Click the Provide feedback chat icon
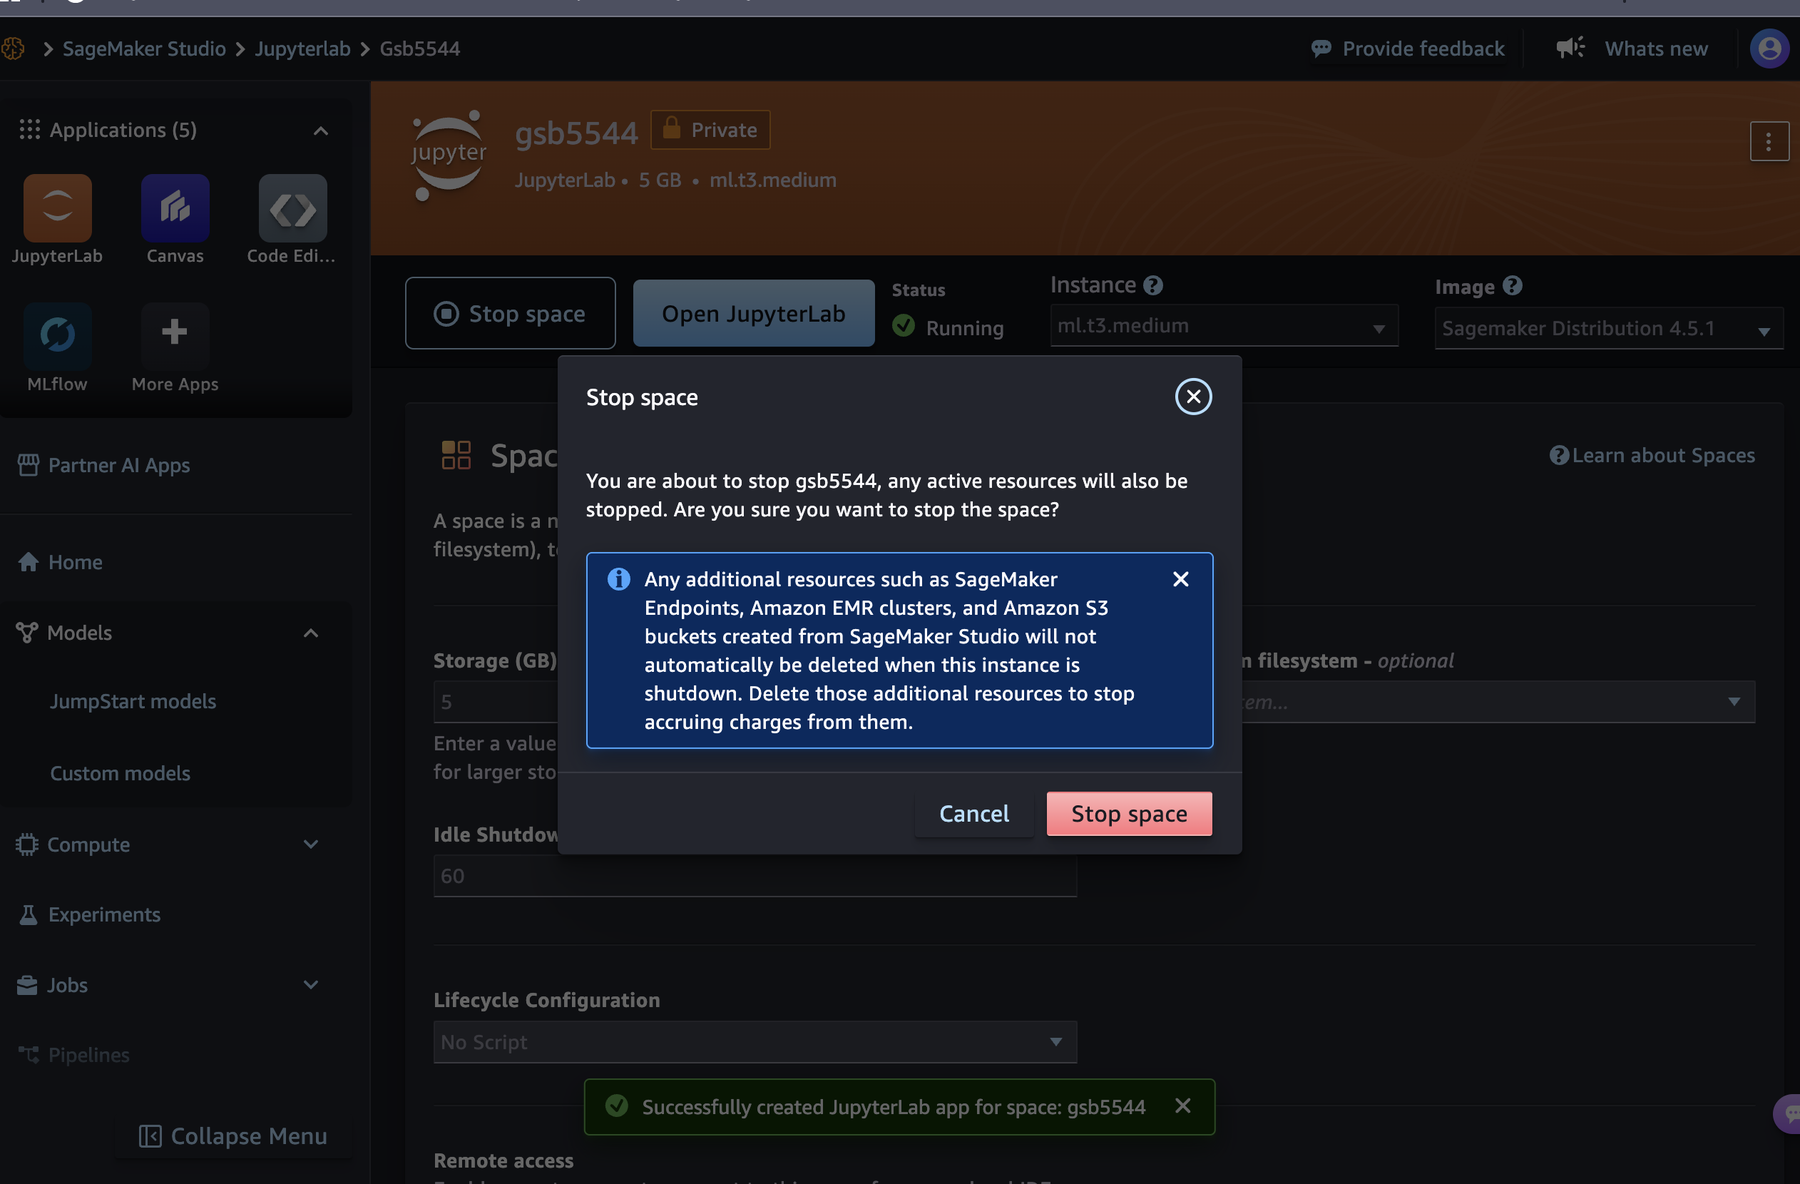1800x1184 pixels. click(1321, 49)
